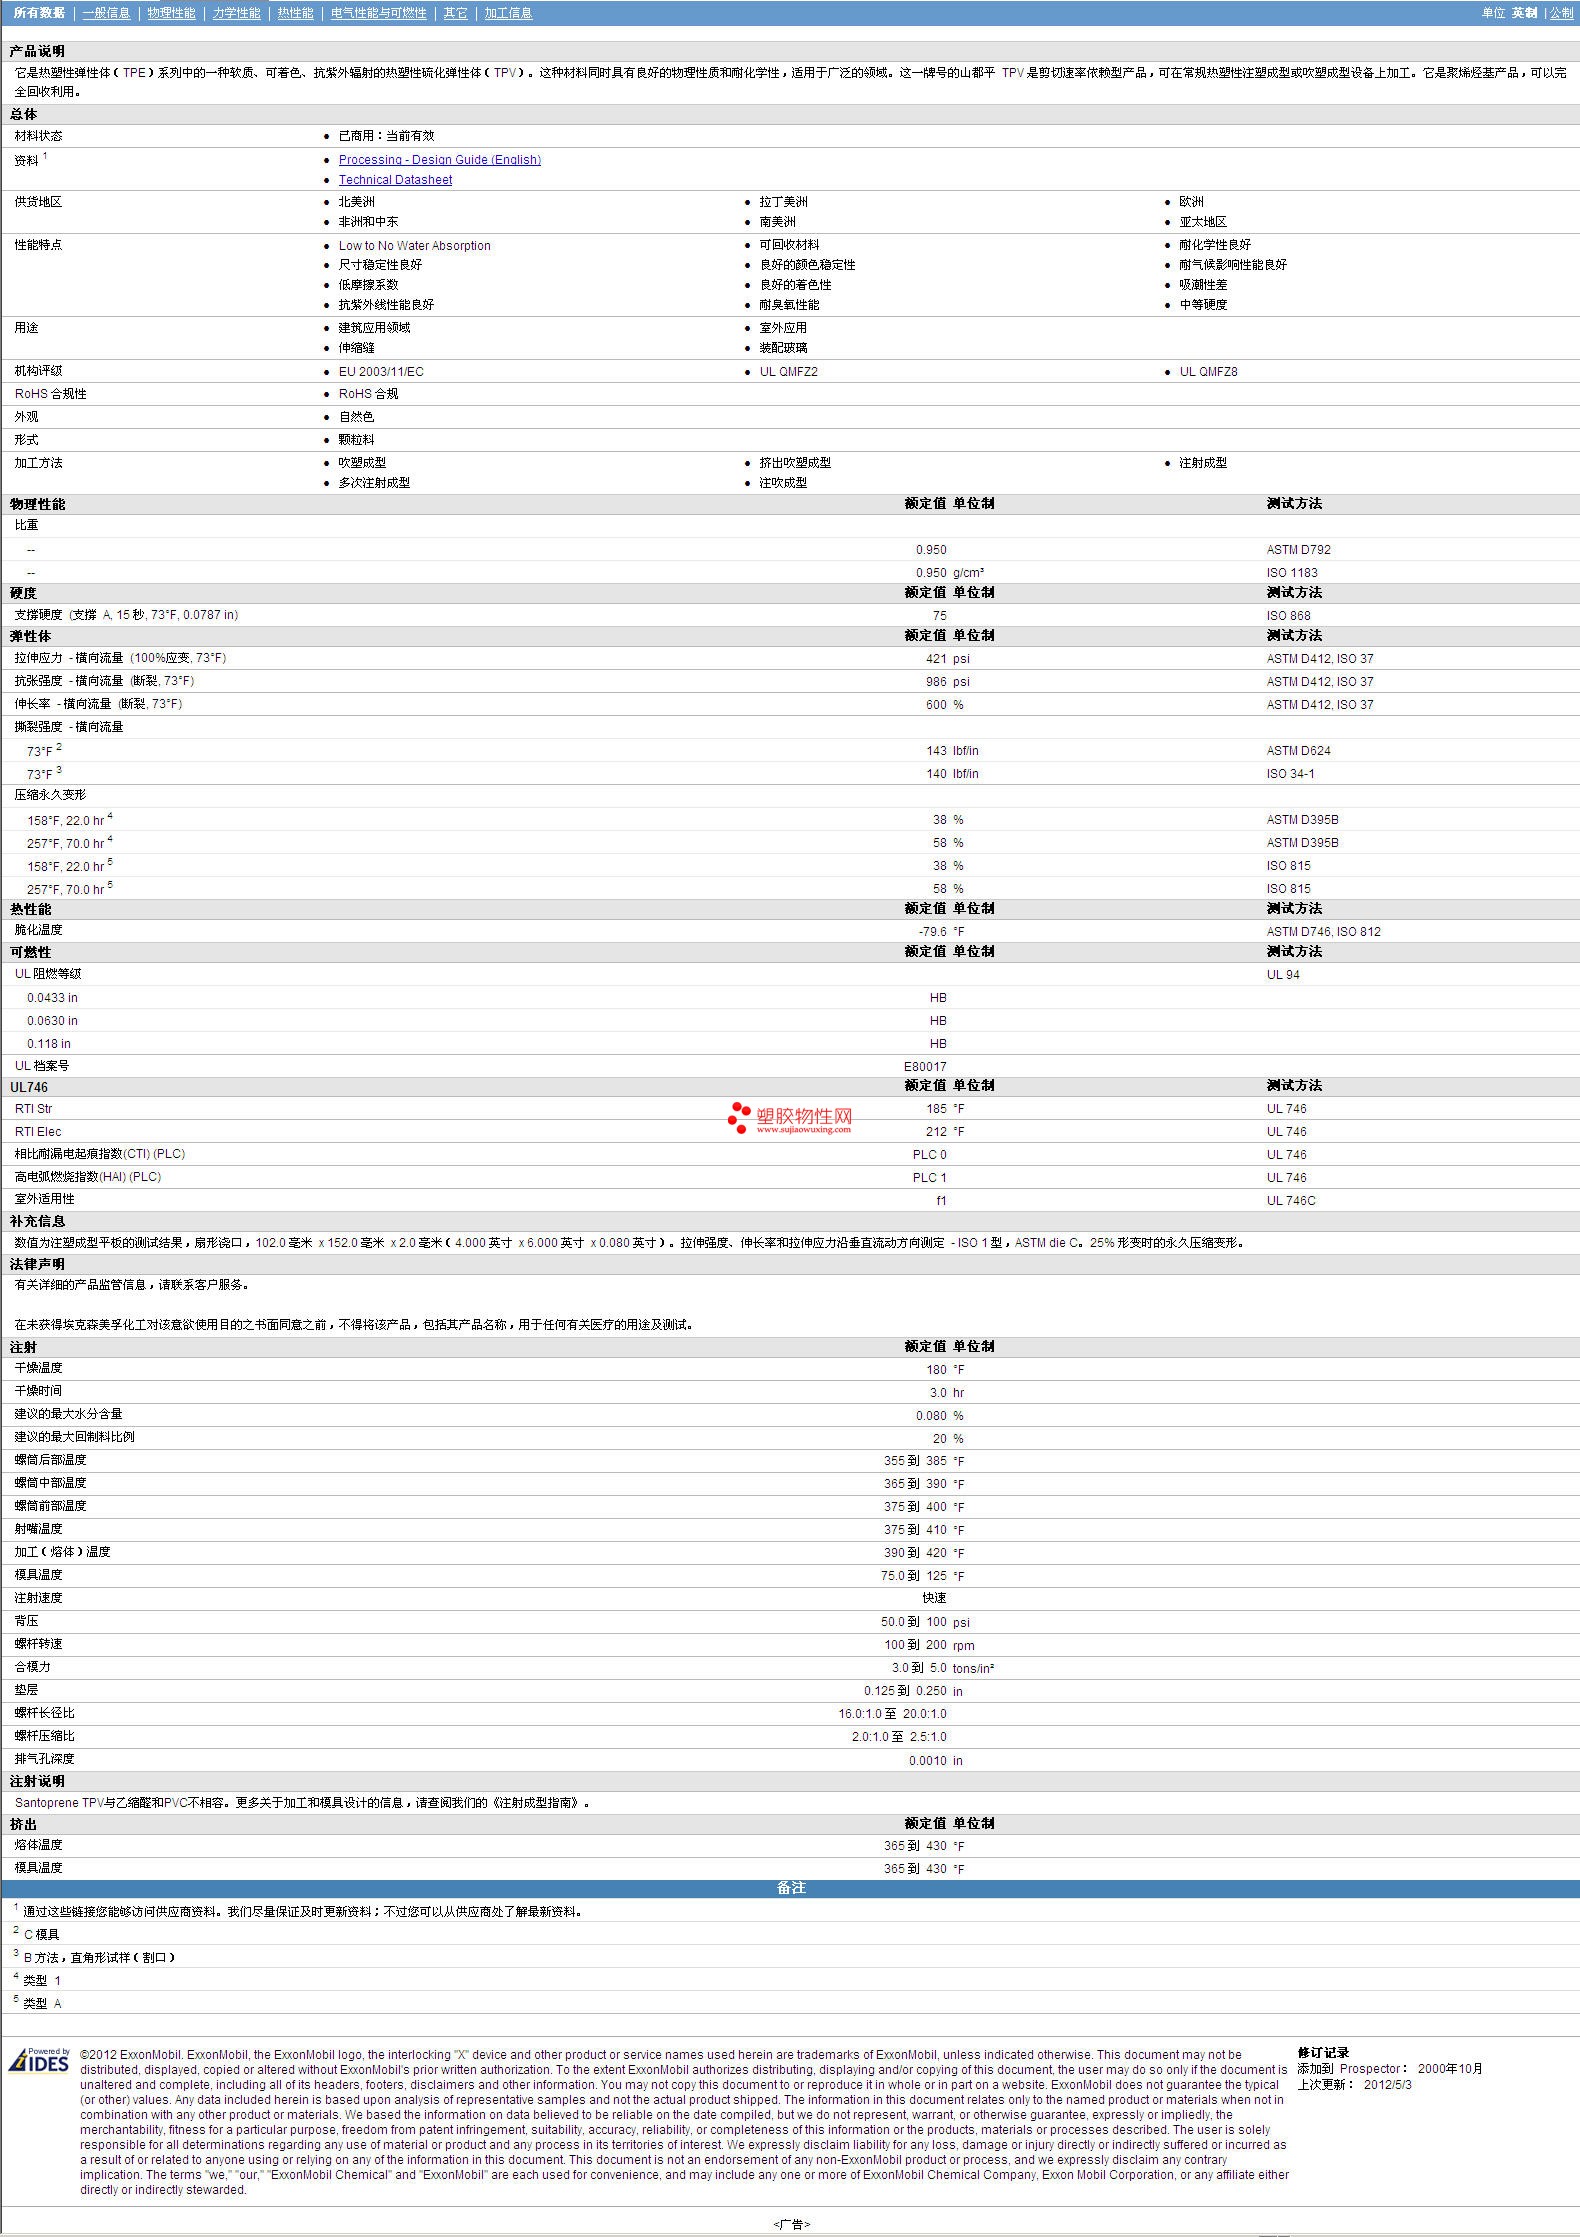Click the 'UL QMFZ8' rating
This screenshot has width=1580, height=2237.
(x=1208, y=372)
